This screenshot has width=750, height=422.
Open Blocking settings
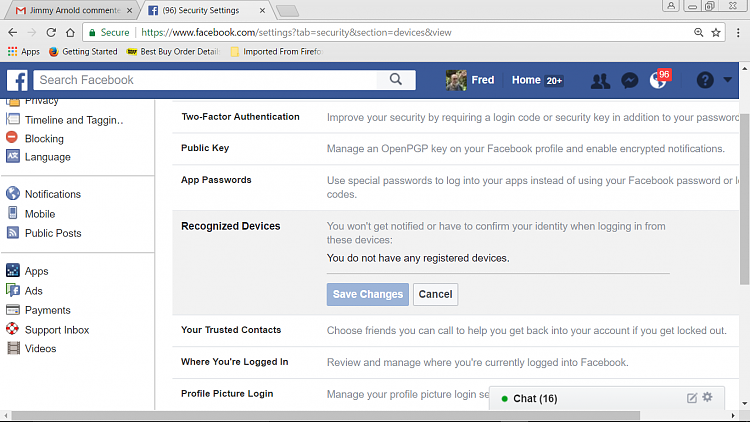tap(44, 139)
